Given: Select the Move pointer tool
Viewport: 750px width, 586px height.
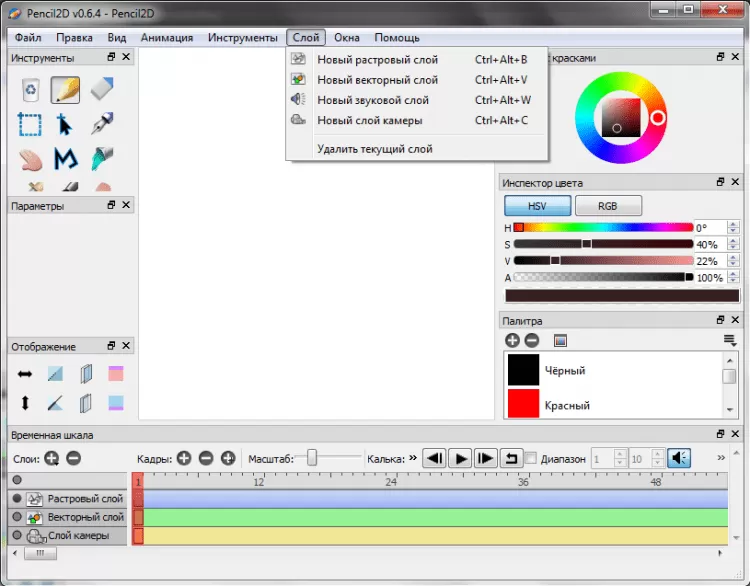Looking at the screenshot, I should [x=65, y=124].
